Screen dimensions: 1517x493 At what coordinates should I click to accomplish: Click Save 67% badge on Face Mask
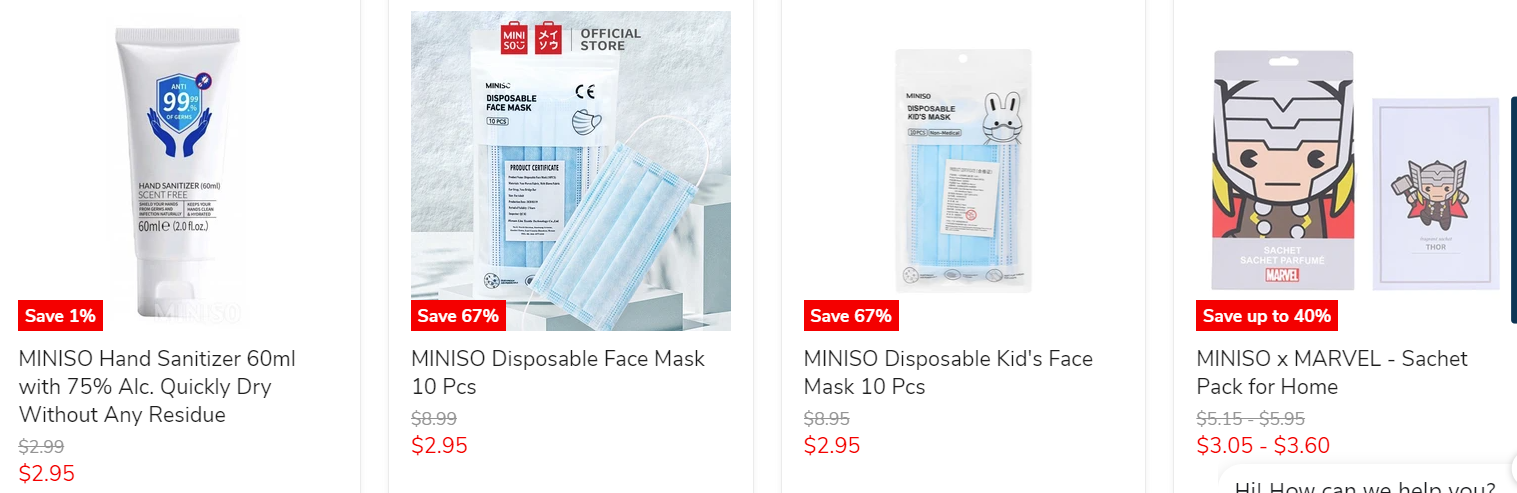(458, 316)
